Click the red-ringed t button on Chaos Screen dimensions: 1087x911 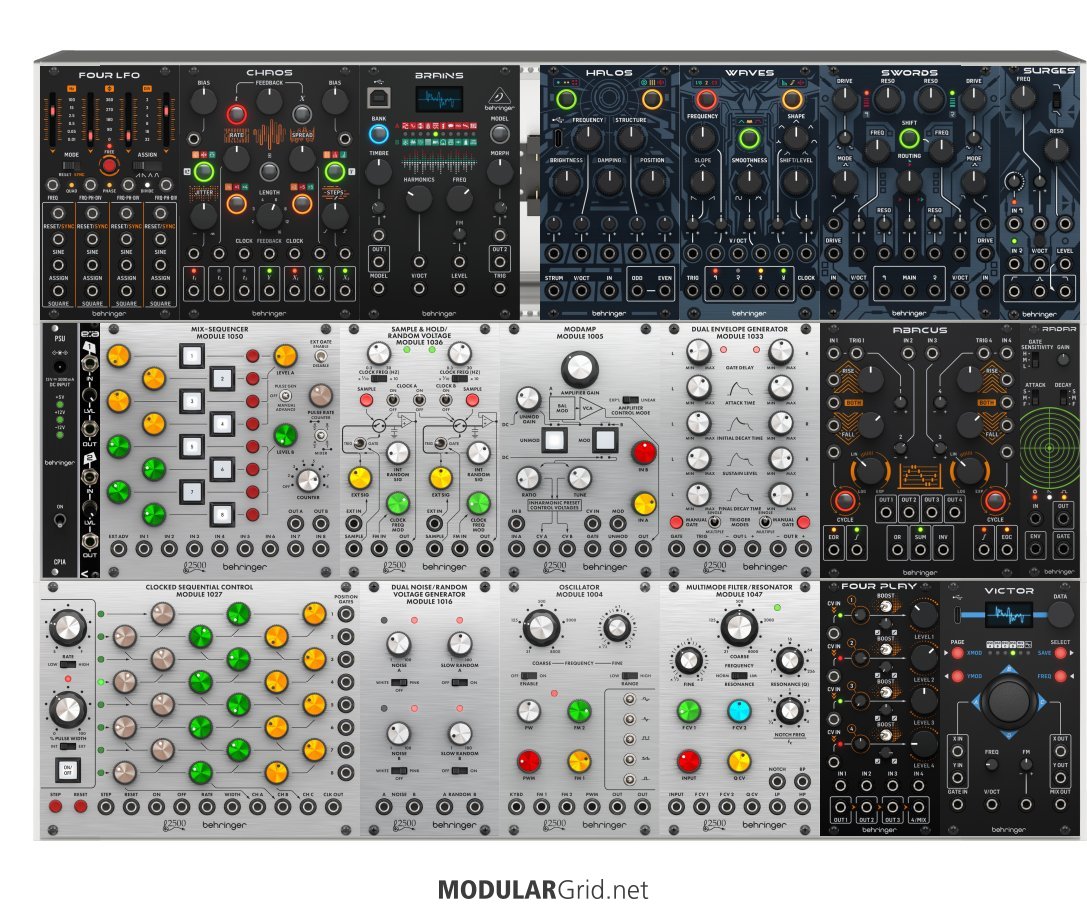236,114
